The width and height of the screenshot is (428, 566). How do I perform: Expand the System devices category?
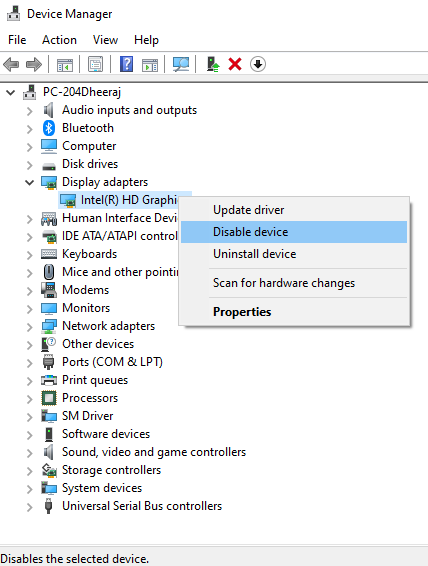(x=30, y=489)
